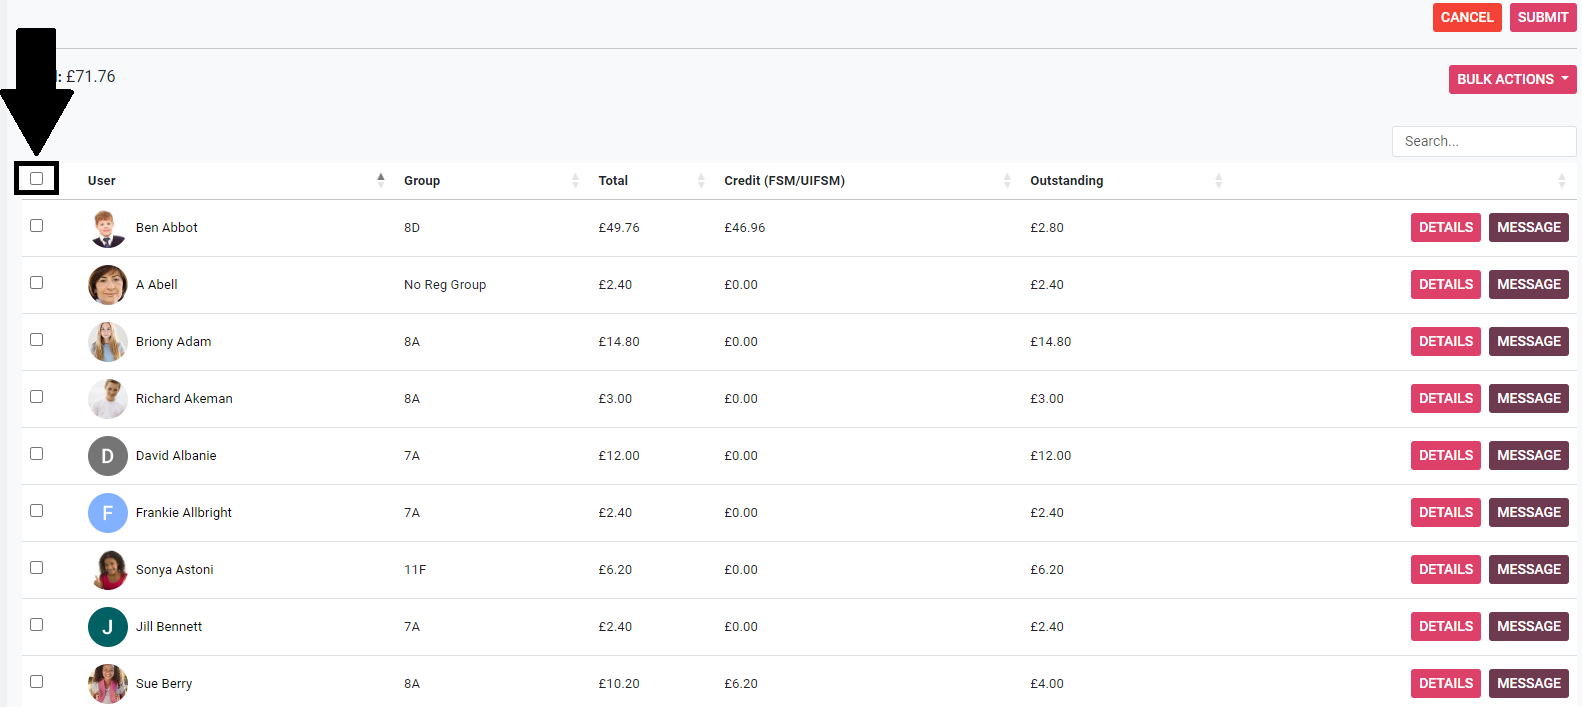The image size is (1582, 707).
Task: Click the F avatar for Frankie Allbright
Action: tap(107, 513)
